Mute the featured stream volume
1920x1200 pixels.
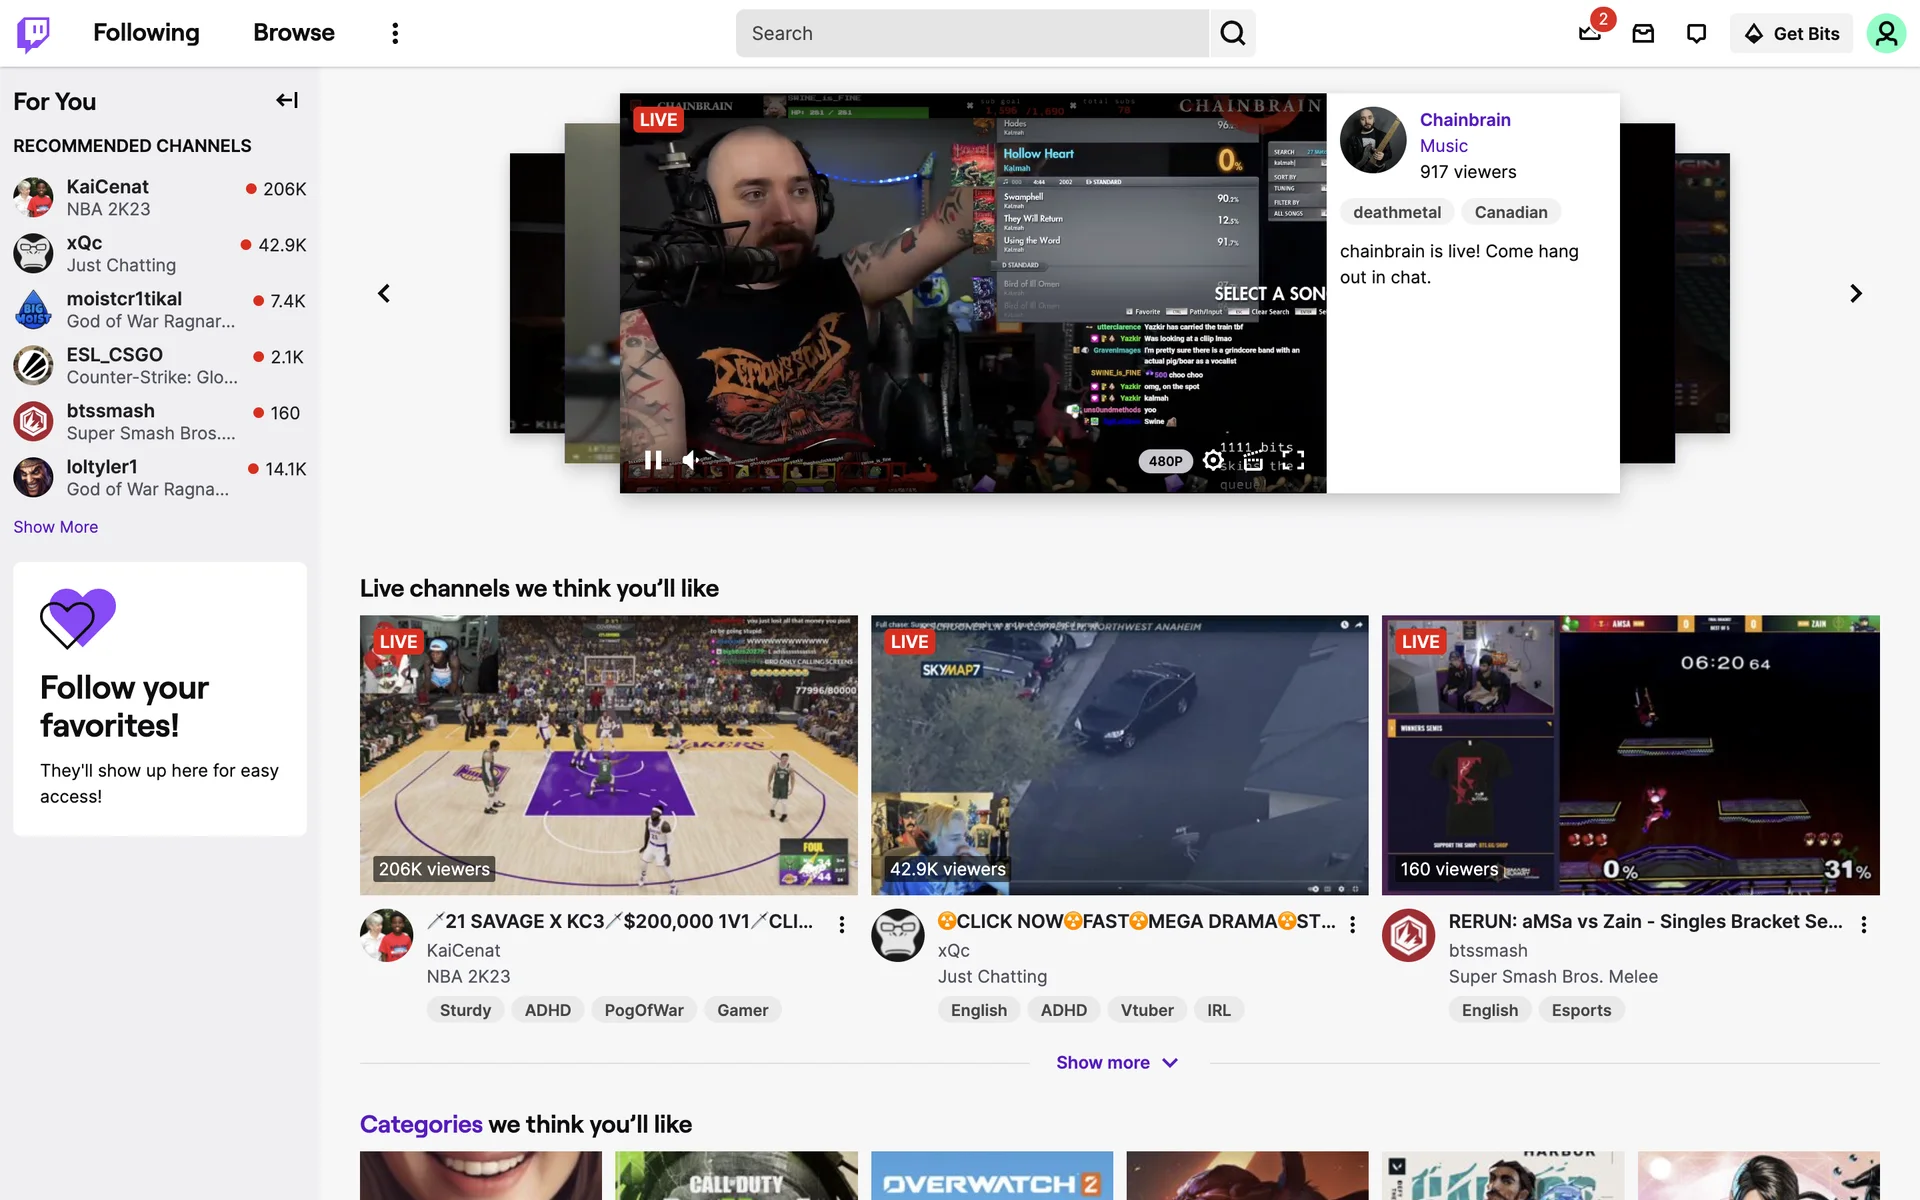(691, 460)
